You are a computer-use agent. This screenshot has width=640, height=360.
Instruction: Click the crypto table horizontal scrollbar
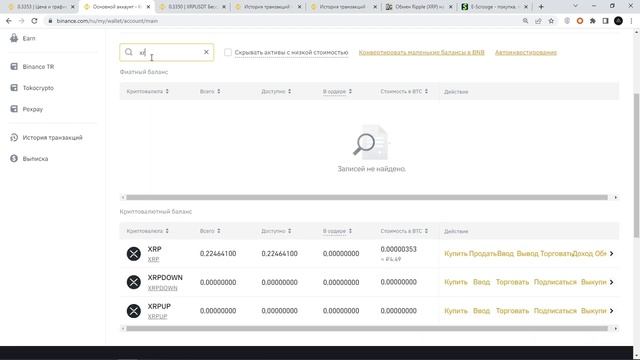(x=367, y=328)
